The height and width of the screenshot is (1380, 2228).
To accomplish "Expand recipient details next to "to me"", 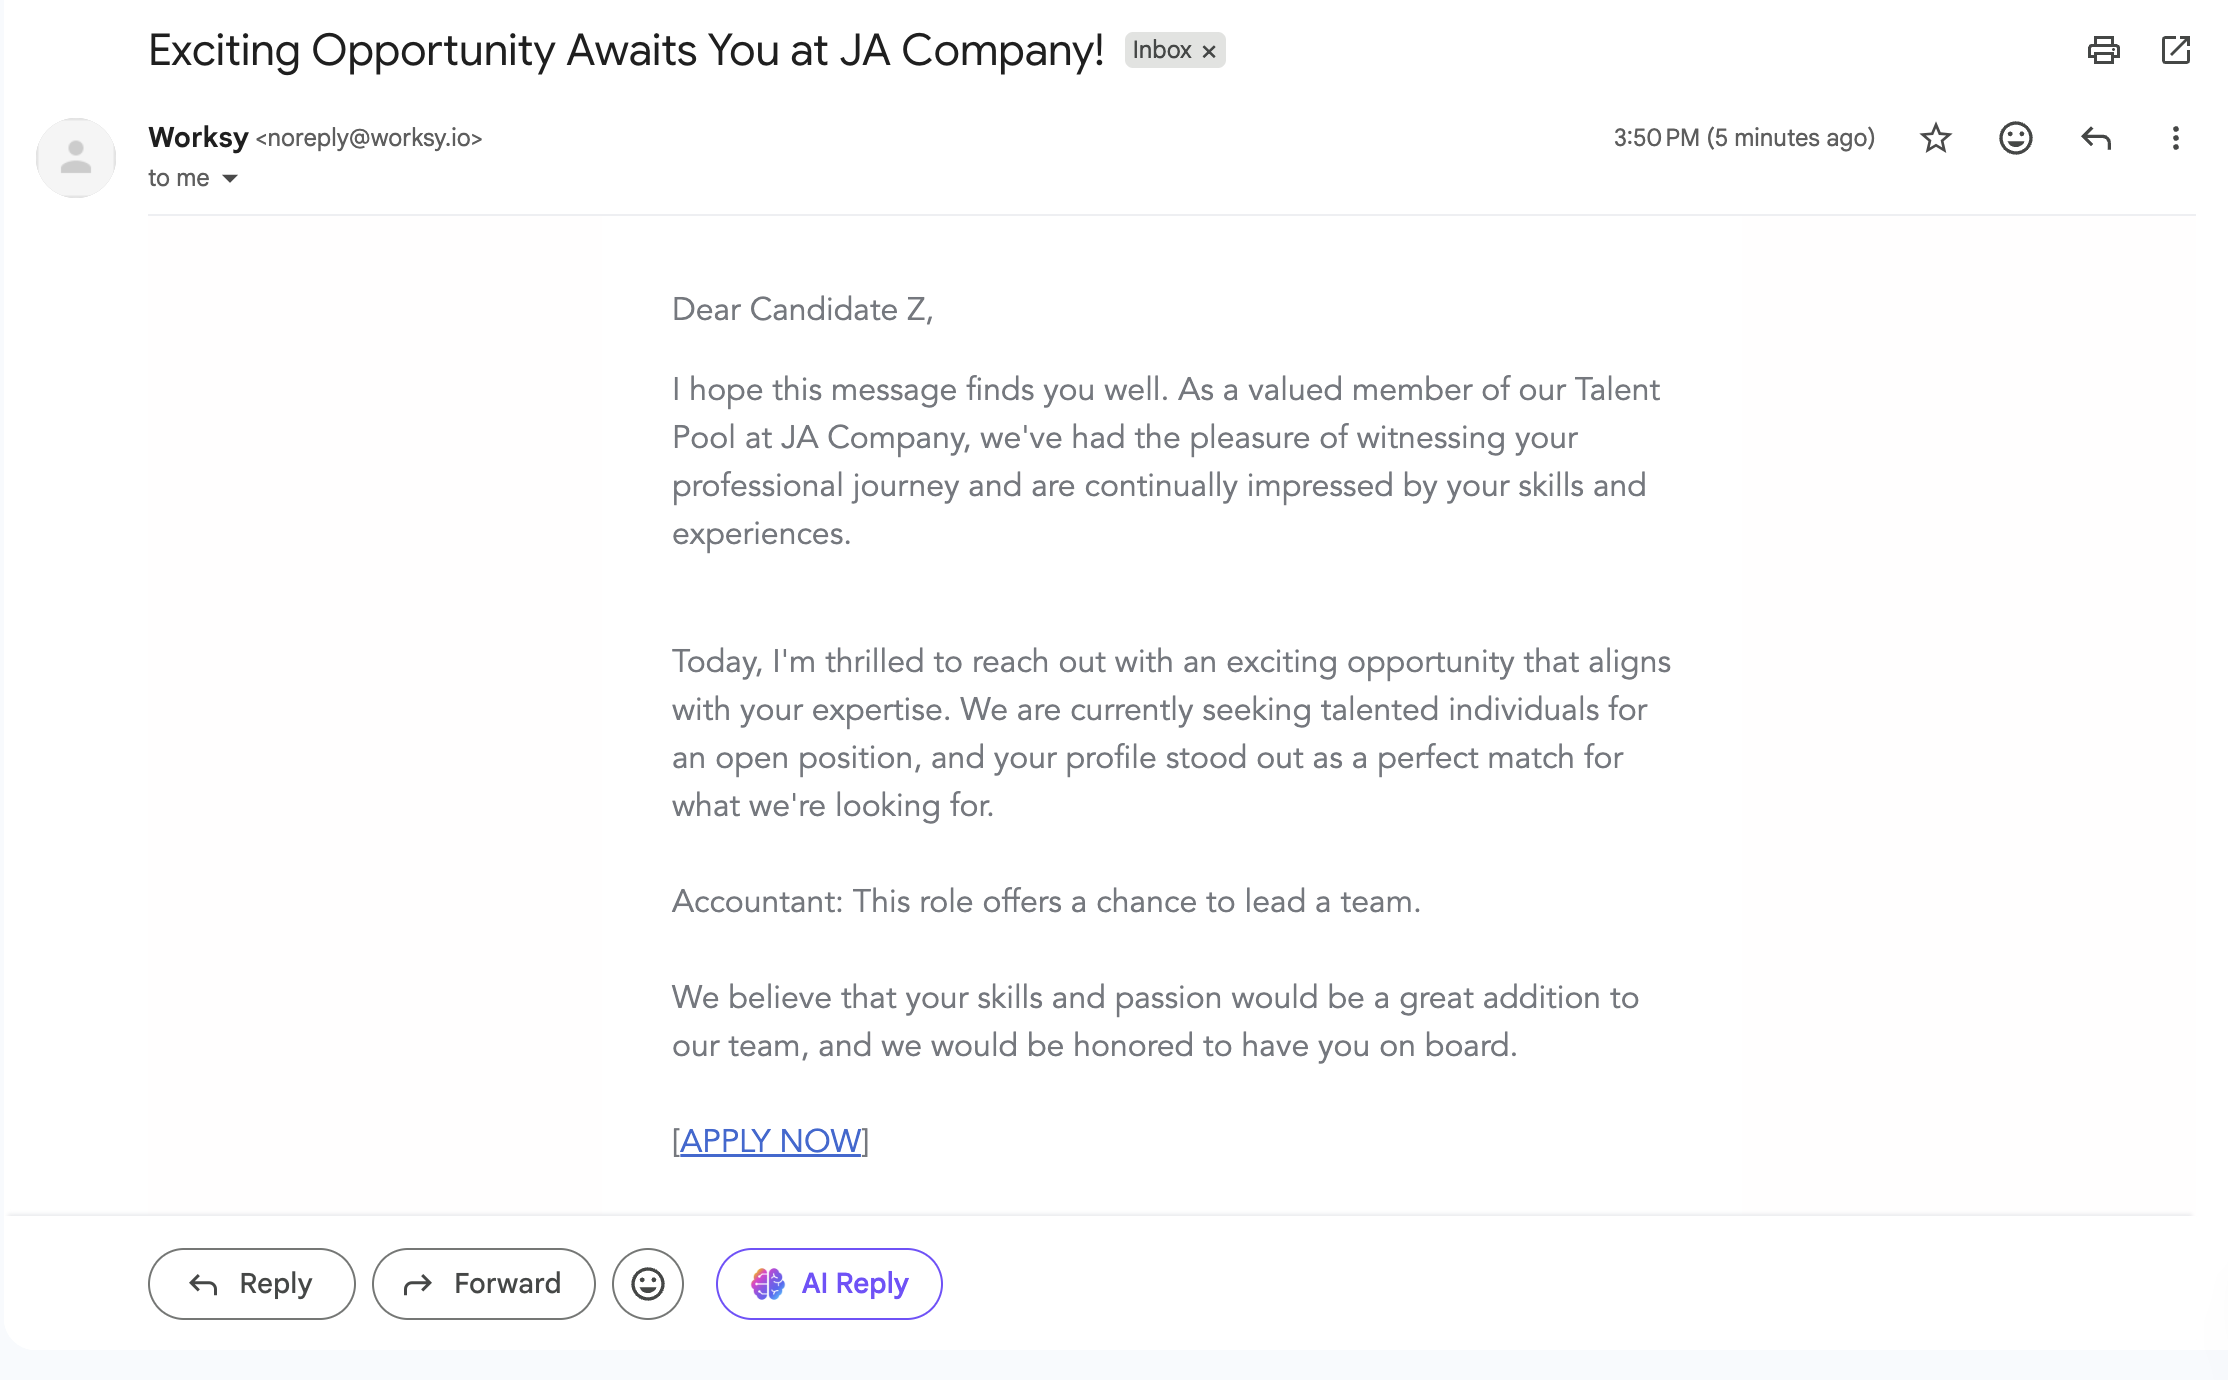I will click(230, 179).
